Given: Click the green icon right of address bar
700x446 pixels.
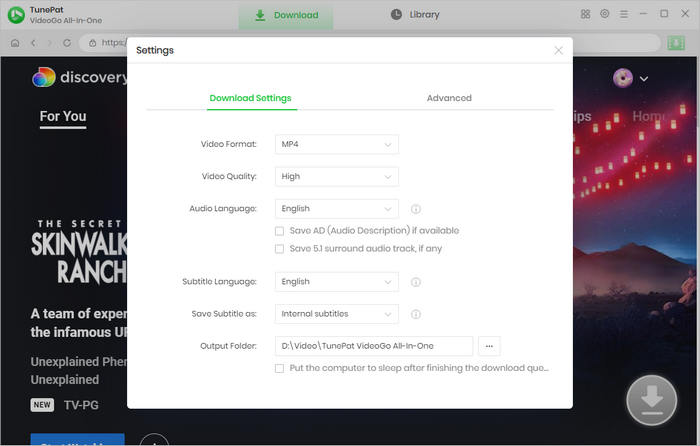Looking at the screenshot, I should pyautogui.click(x=676, y=43).
